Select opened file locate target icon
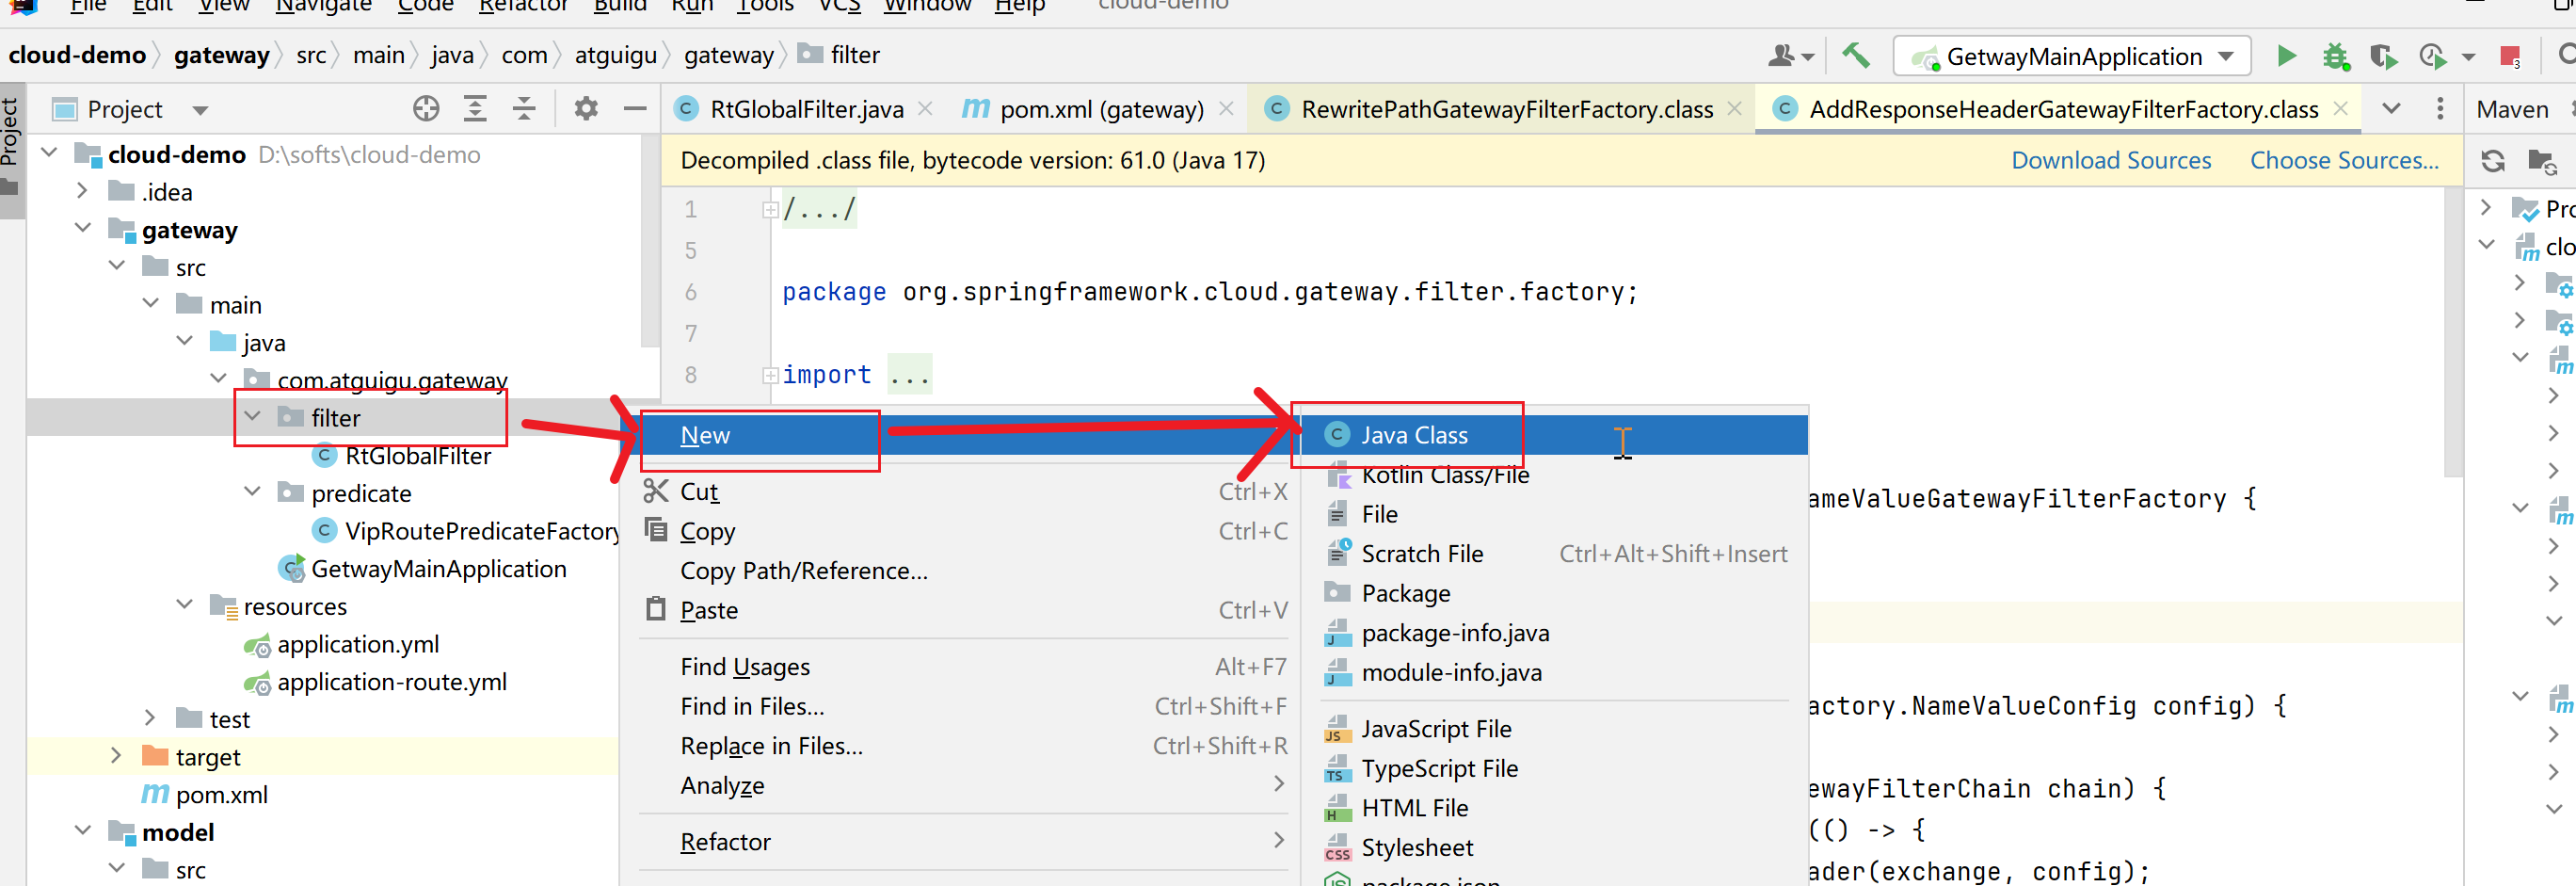Image resolution: width=2576 pixels, height=886 pixels. [426, 109]
